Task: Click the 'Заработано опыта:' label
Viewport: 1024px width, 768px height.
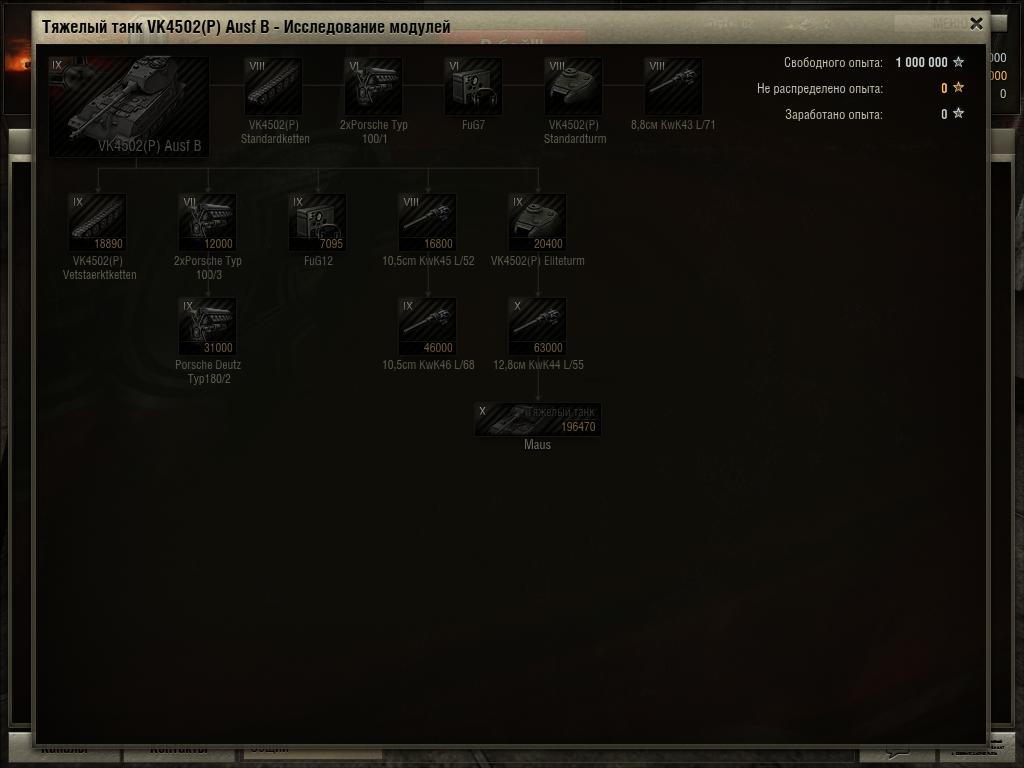Action: 833,115
